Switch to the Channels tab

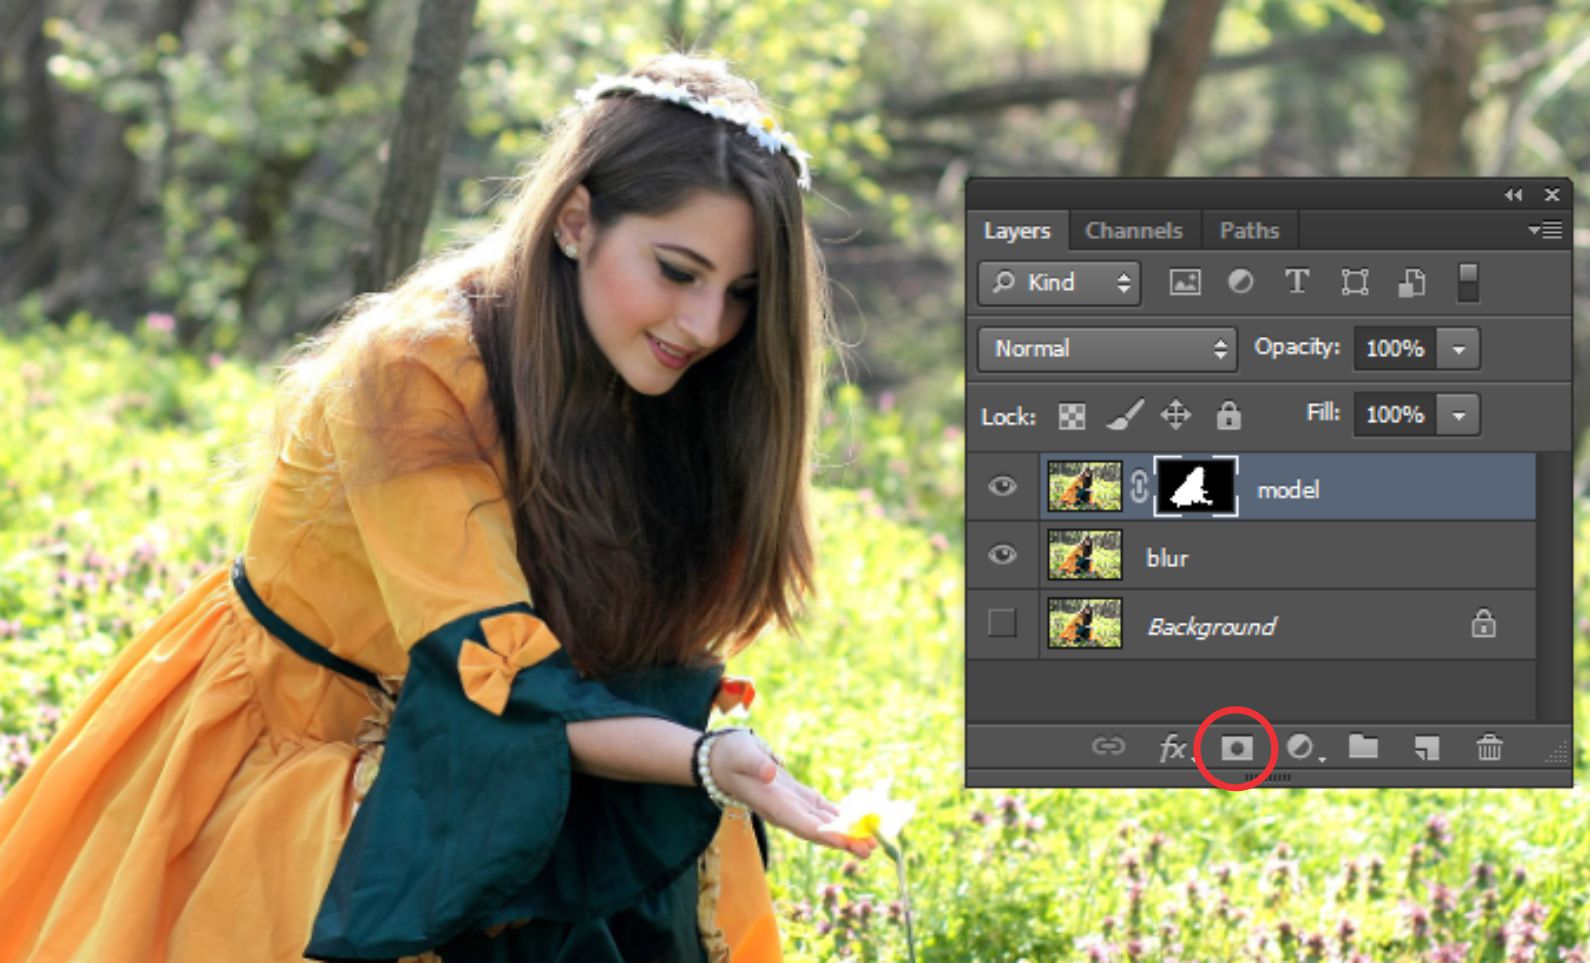pos(1134,231)
